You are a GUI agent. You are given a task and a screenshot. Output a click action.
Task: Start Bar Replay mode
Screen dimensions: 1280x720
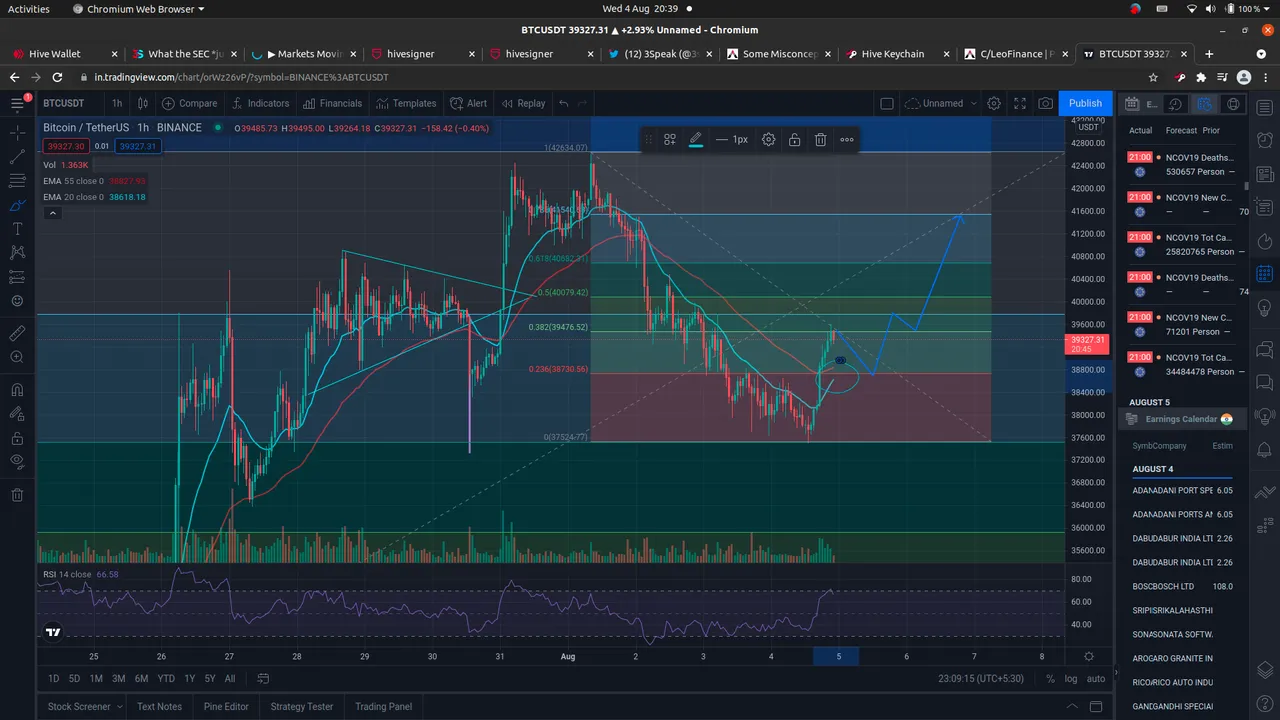point(523,103)
